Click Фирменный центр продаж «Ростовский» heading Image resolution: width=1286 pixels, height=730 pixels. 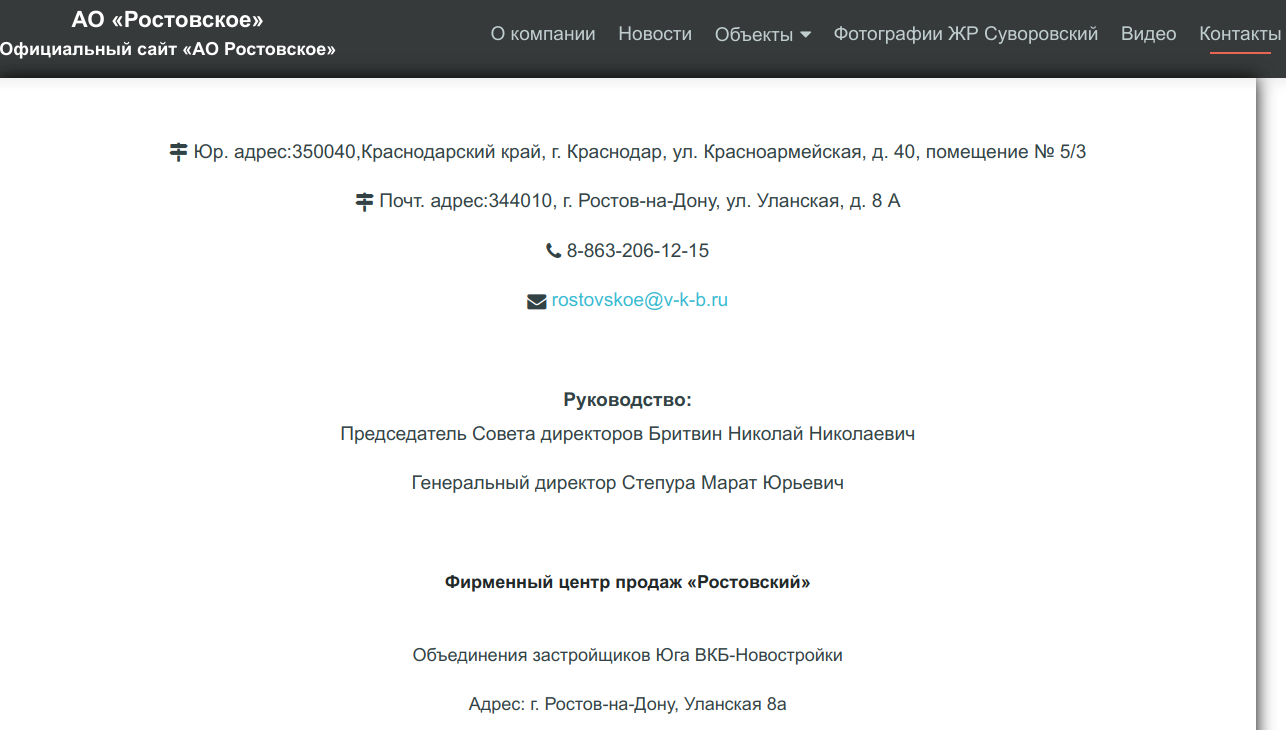click(x=628, y=582)
